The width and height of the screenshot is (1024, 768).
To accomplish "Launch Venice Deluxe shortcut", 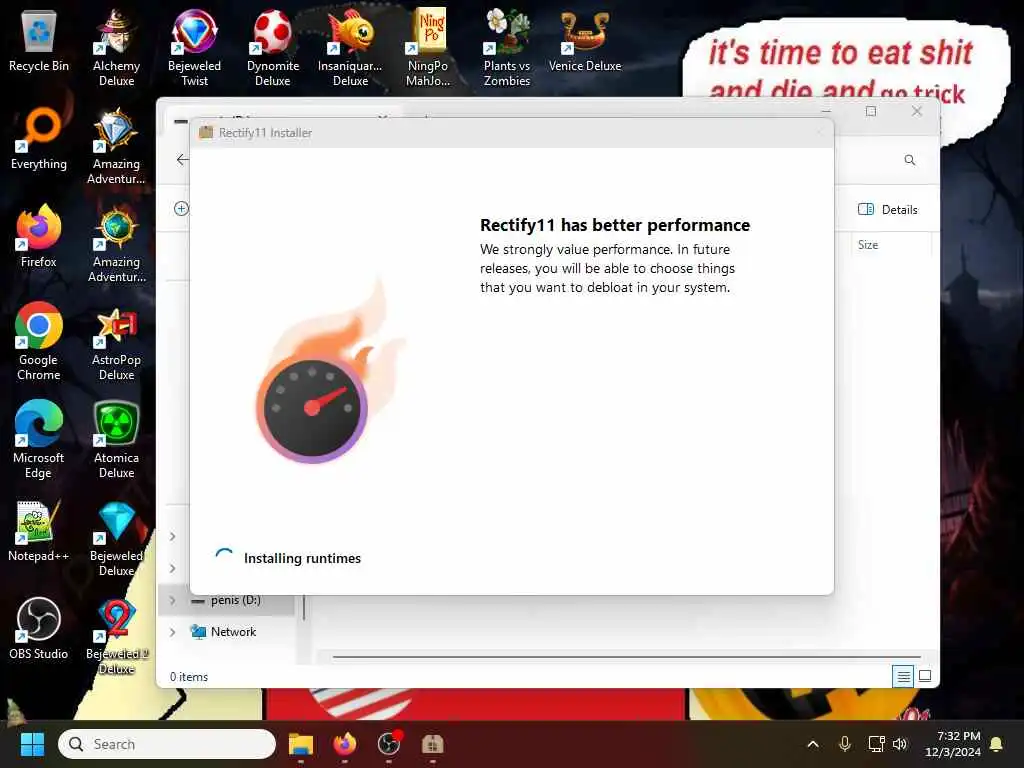I will [x=585, y=41].
